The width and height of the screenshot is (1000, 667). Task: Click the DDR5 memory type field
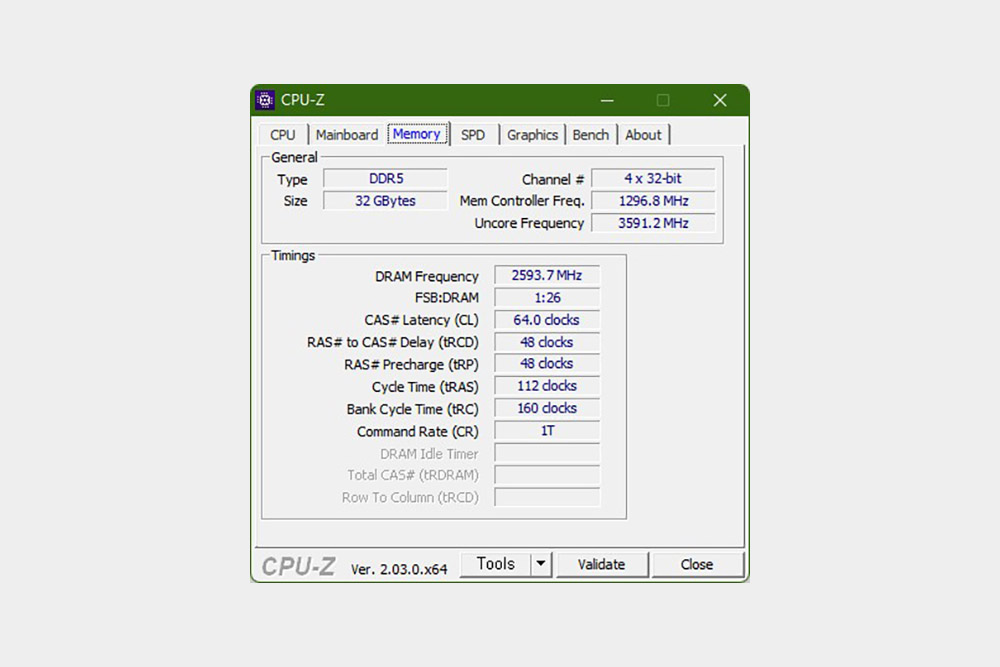(x=385, y=179)
